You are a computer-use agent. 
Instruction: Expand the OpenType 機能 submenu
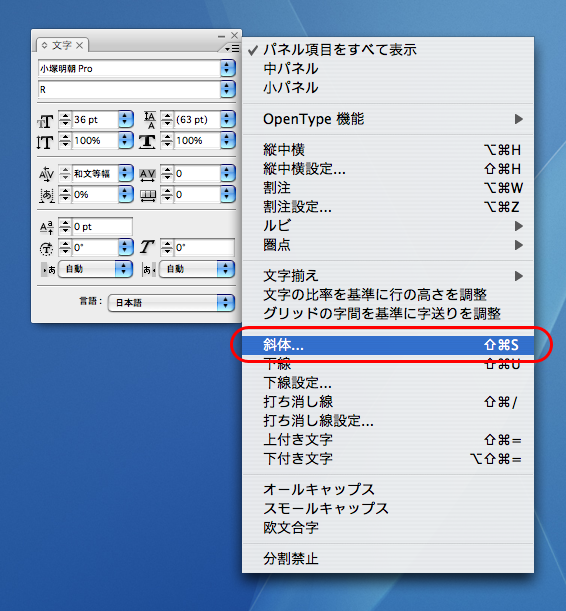(x=388, y=119)
